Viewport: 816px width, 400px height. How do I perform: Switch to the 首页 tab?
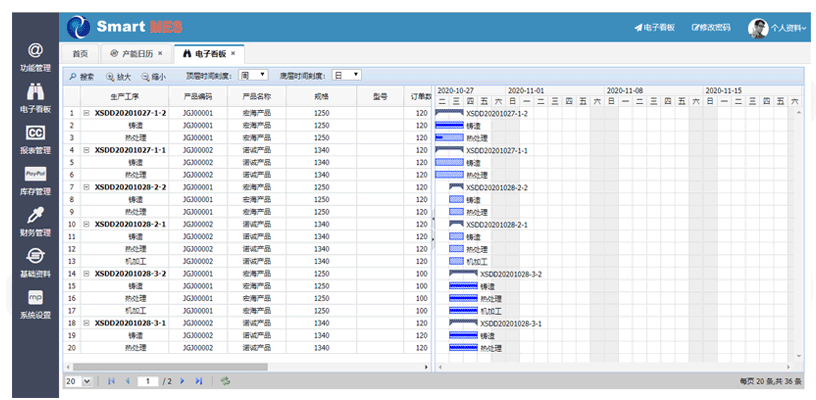pos(80,53)
